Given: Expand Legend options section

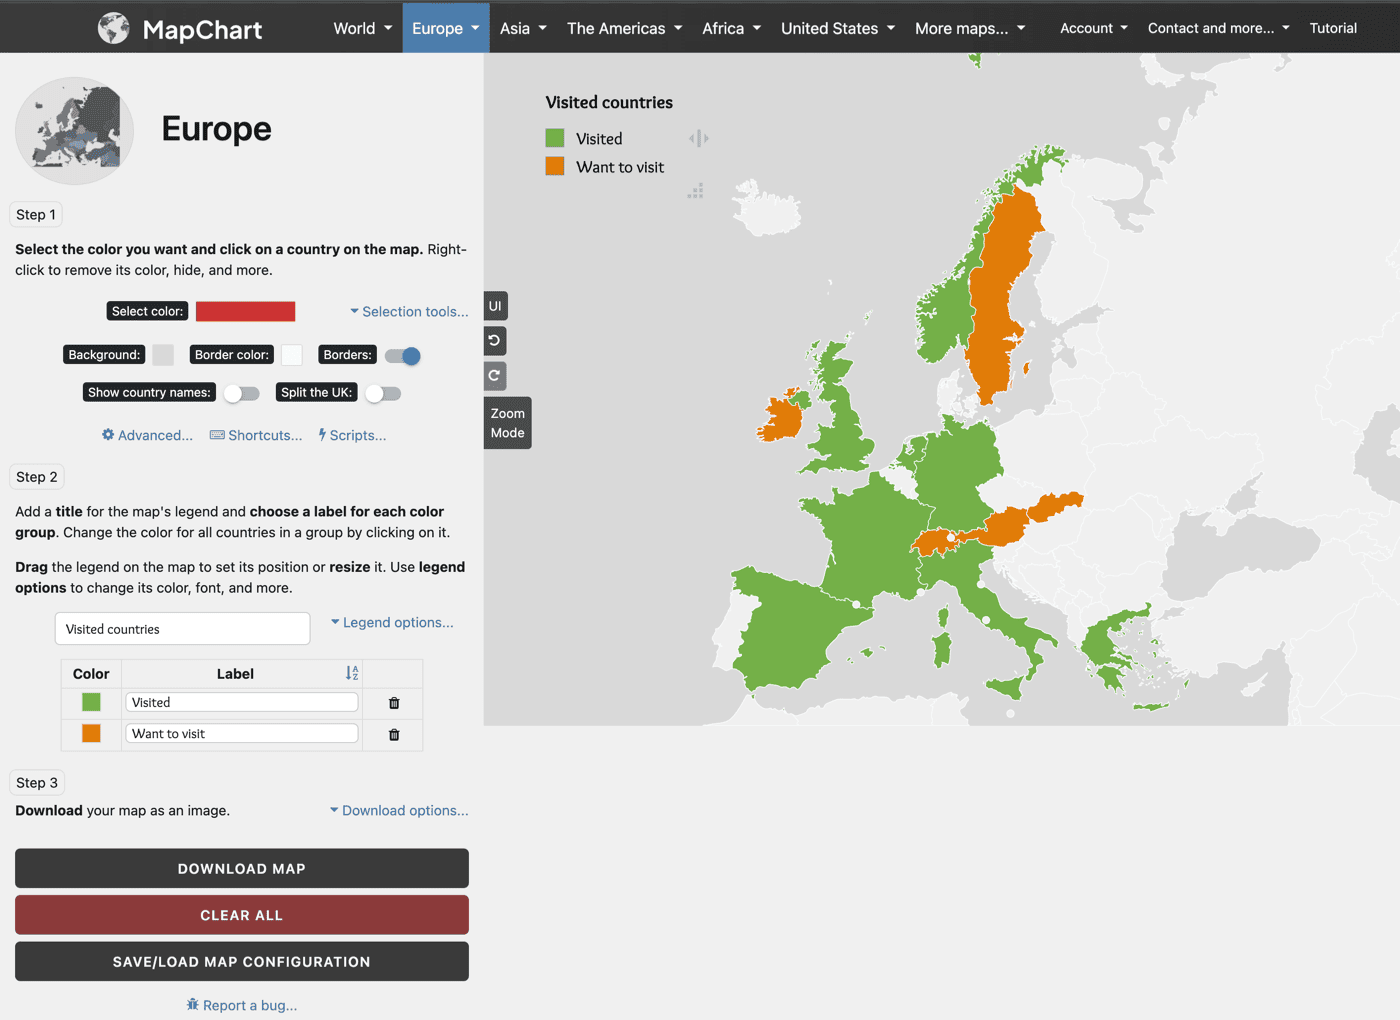Looking at the screenshot, I should (392, 622).
